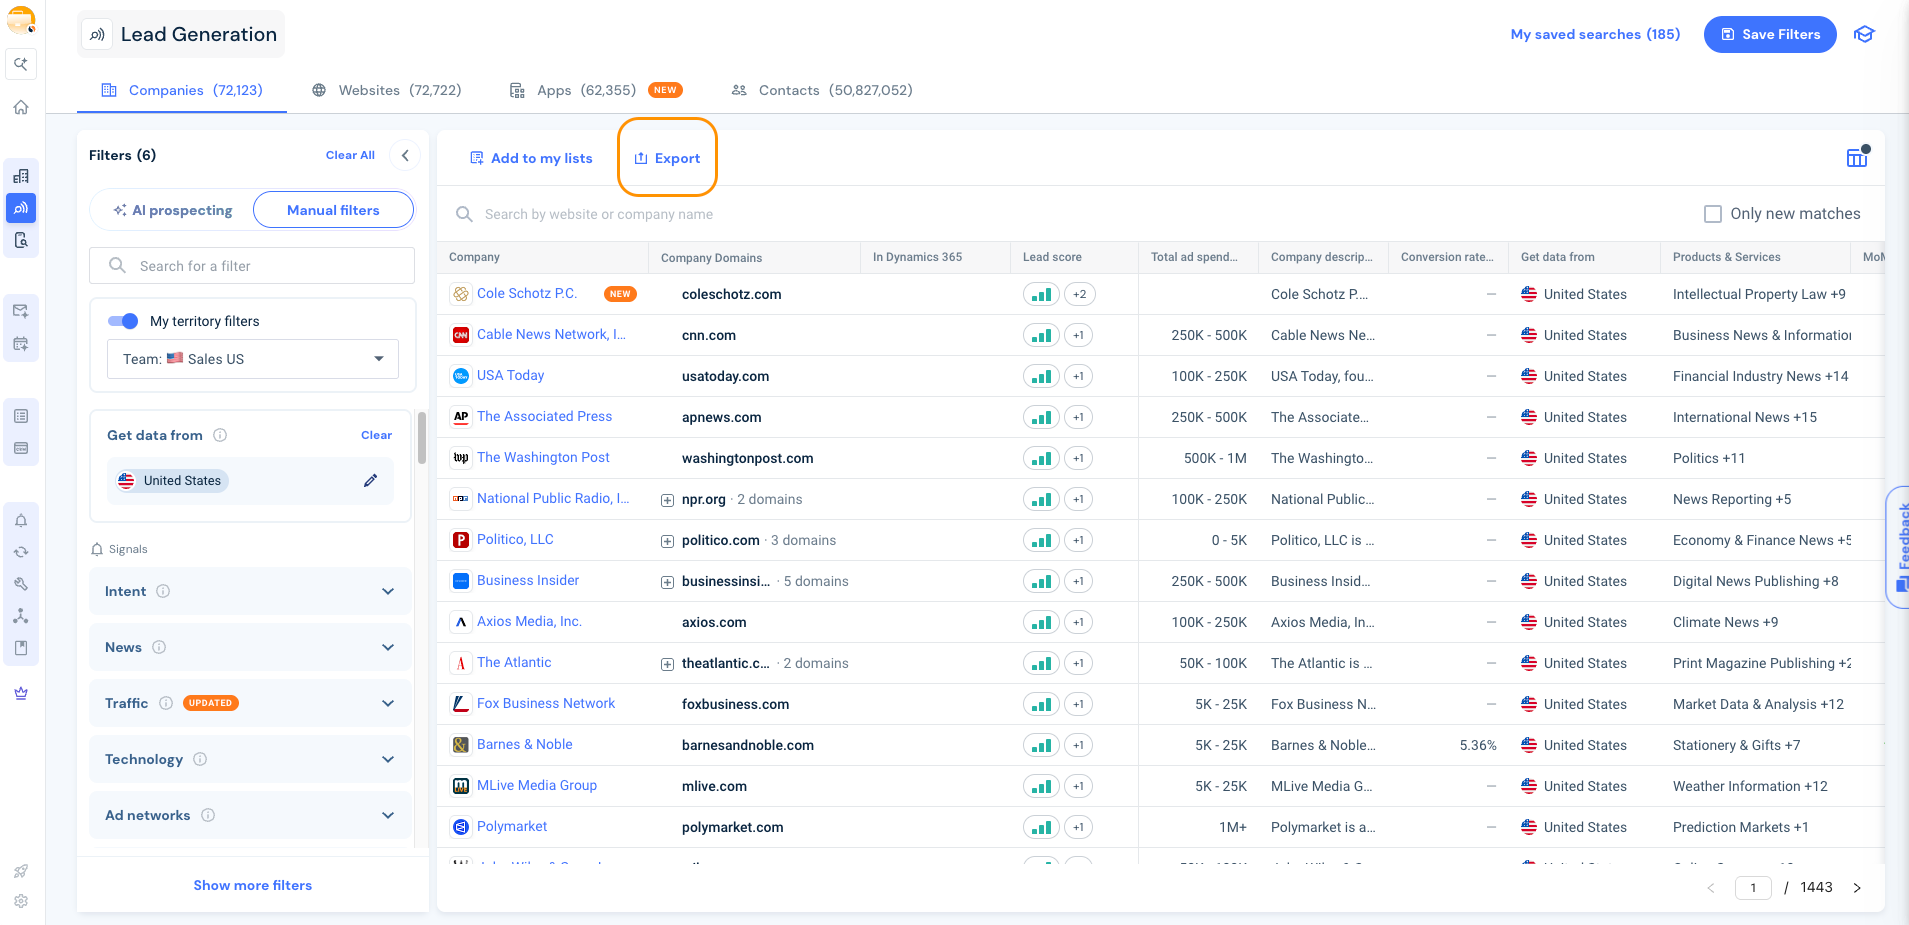Click the Export button
Viewport: 1909px width, 925px height.
pyautogui.click(x=667, y=158)
